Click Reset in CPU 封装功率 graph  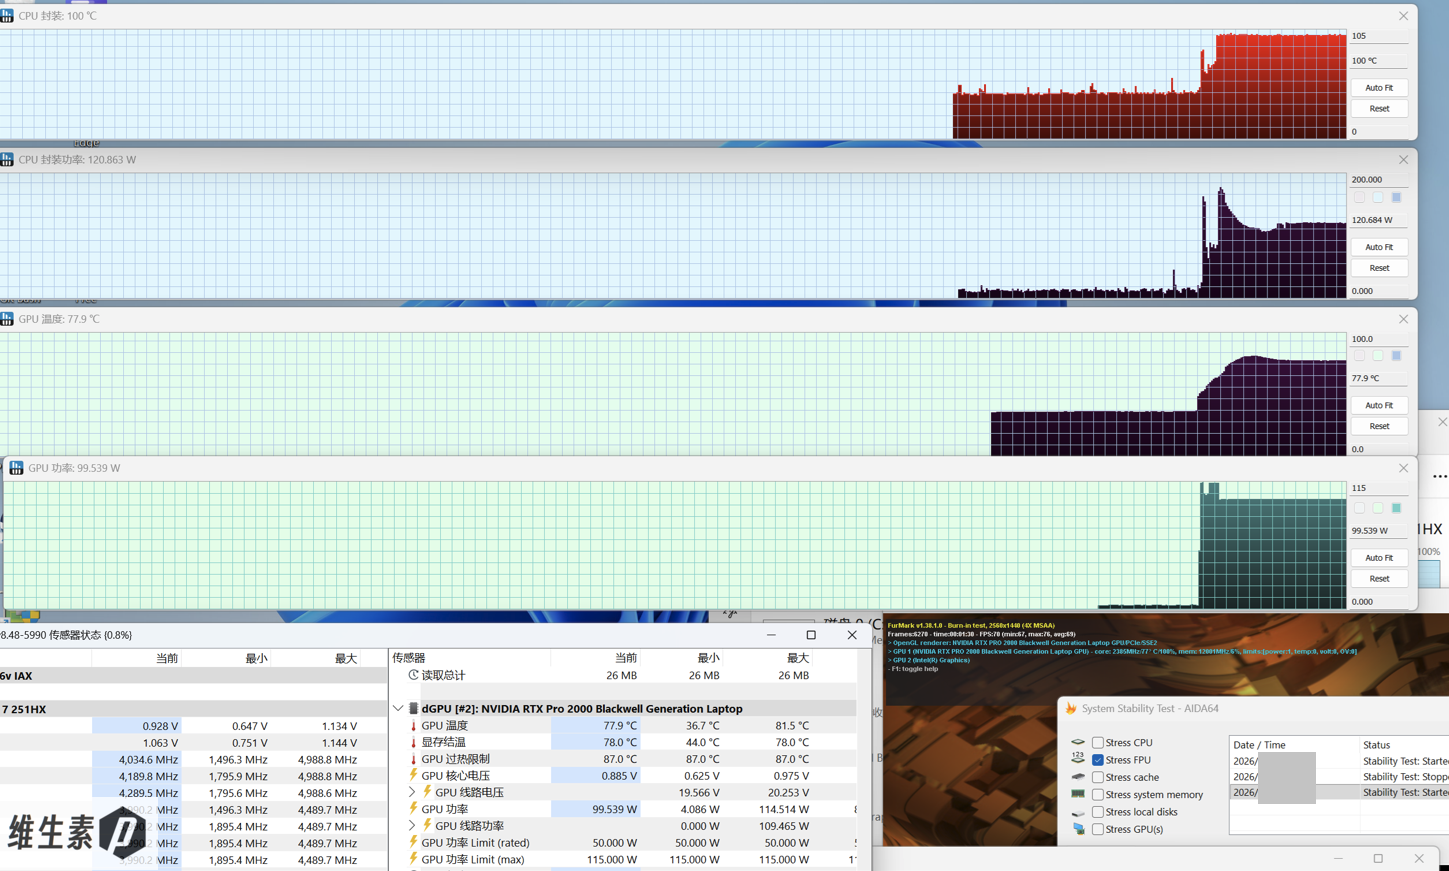[1379, 268]
